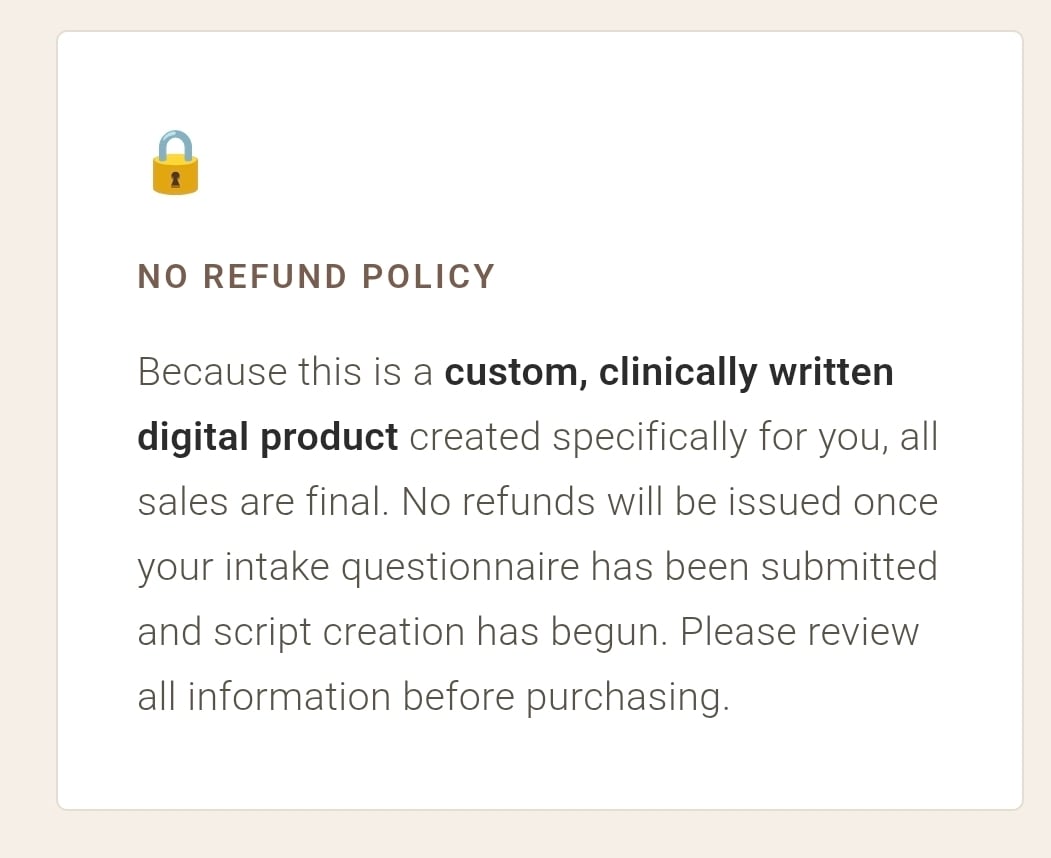Click the word 'your' before intake questionnaire
1051x858 pixels.
click(174, 567)
